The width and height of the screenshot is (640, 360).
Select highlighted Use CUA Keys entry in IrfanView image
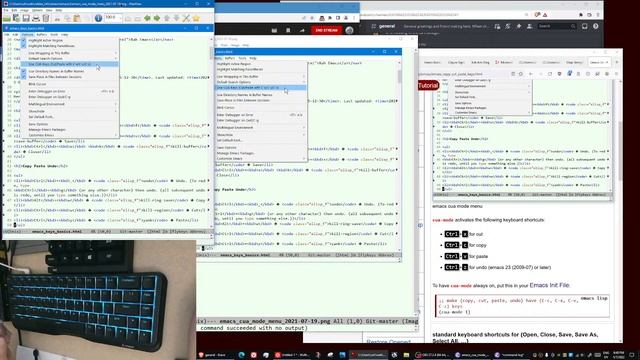click(70, 64)
